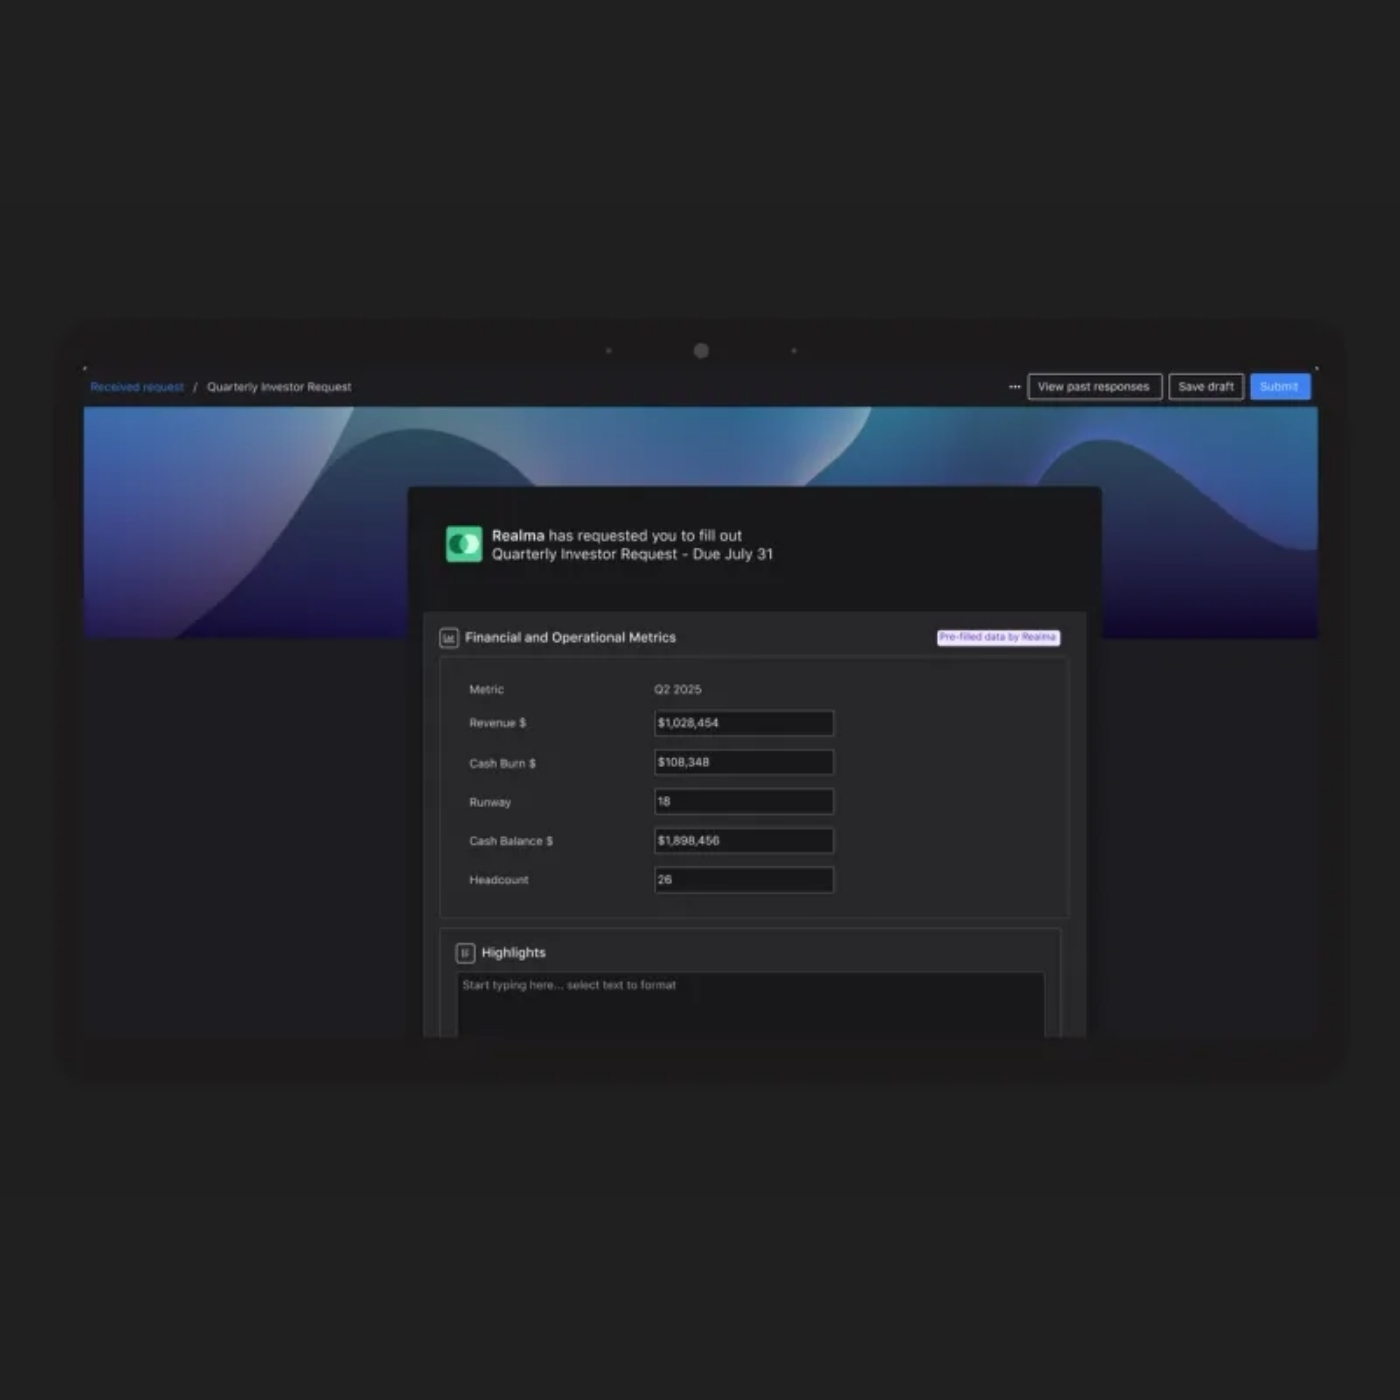Click the View past responses button
The image size is (1400, 1400).
[x=1095, y=387]
